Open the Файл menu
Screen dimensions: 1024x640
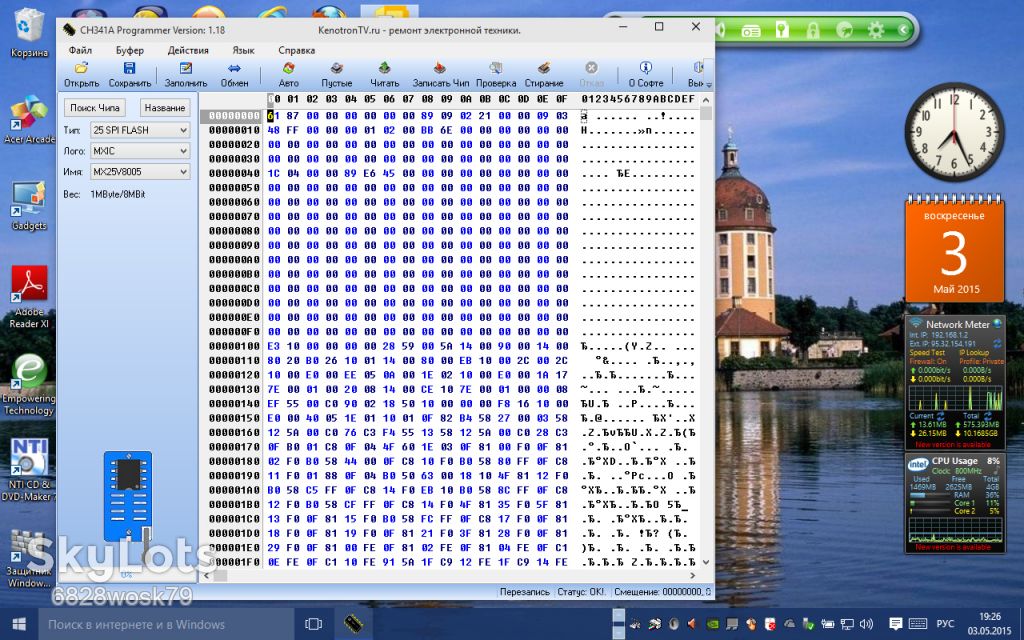80,50
